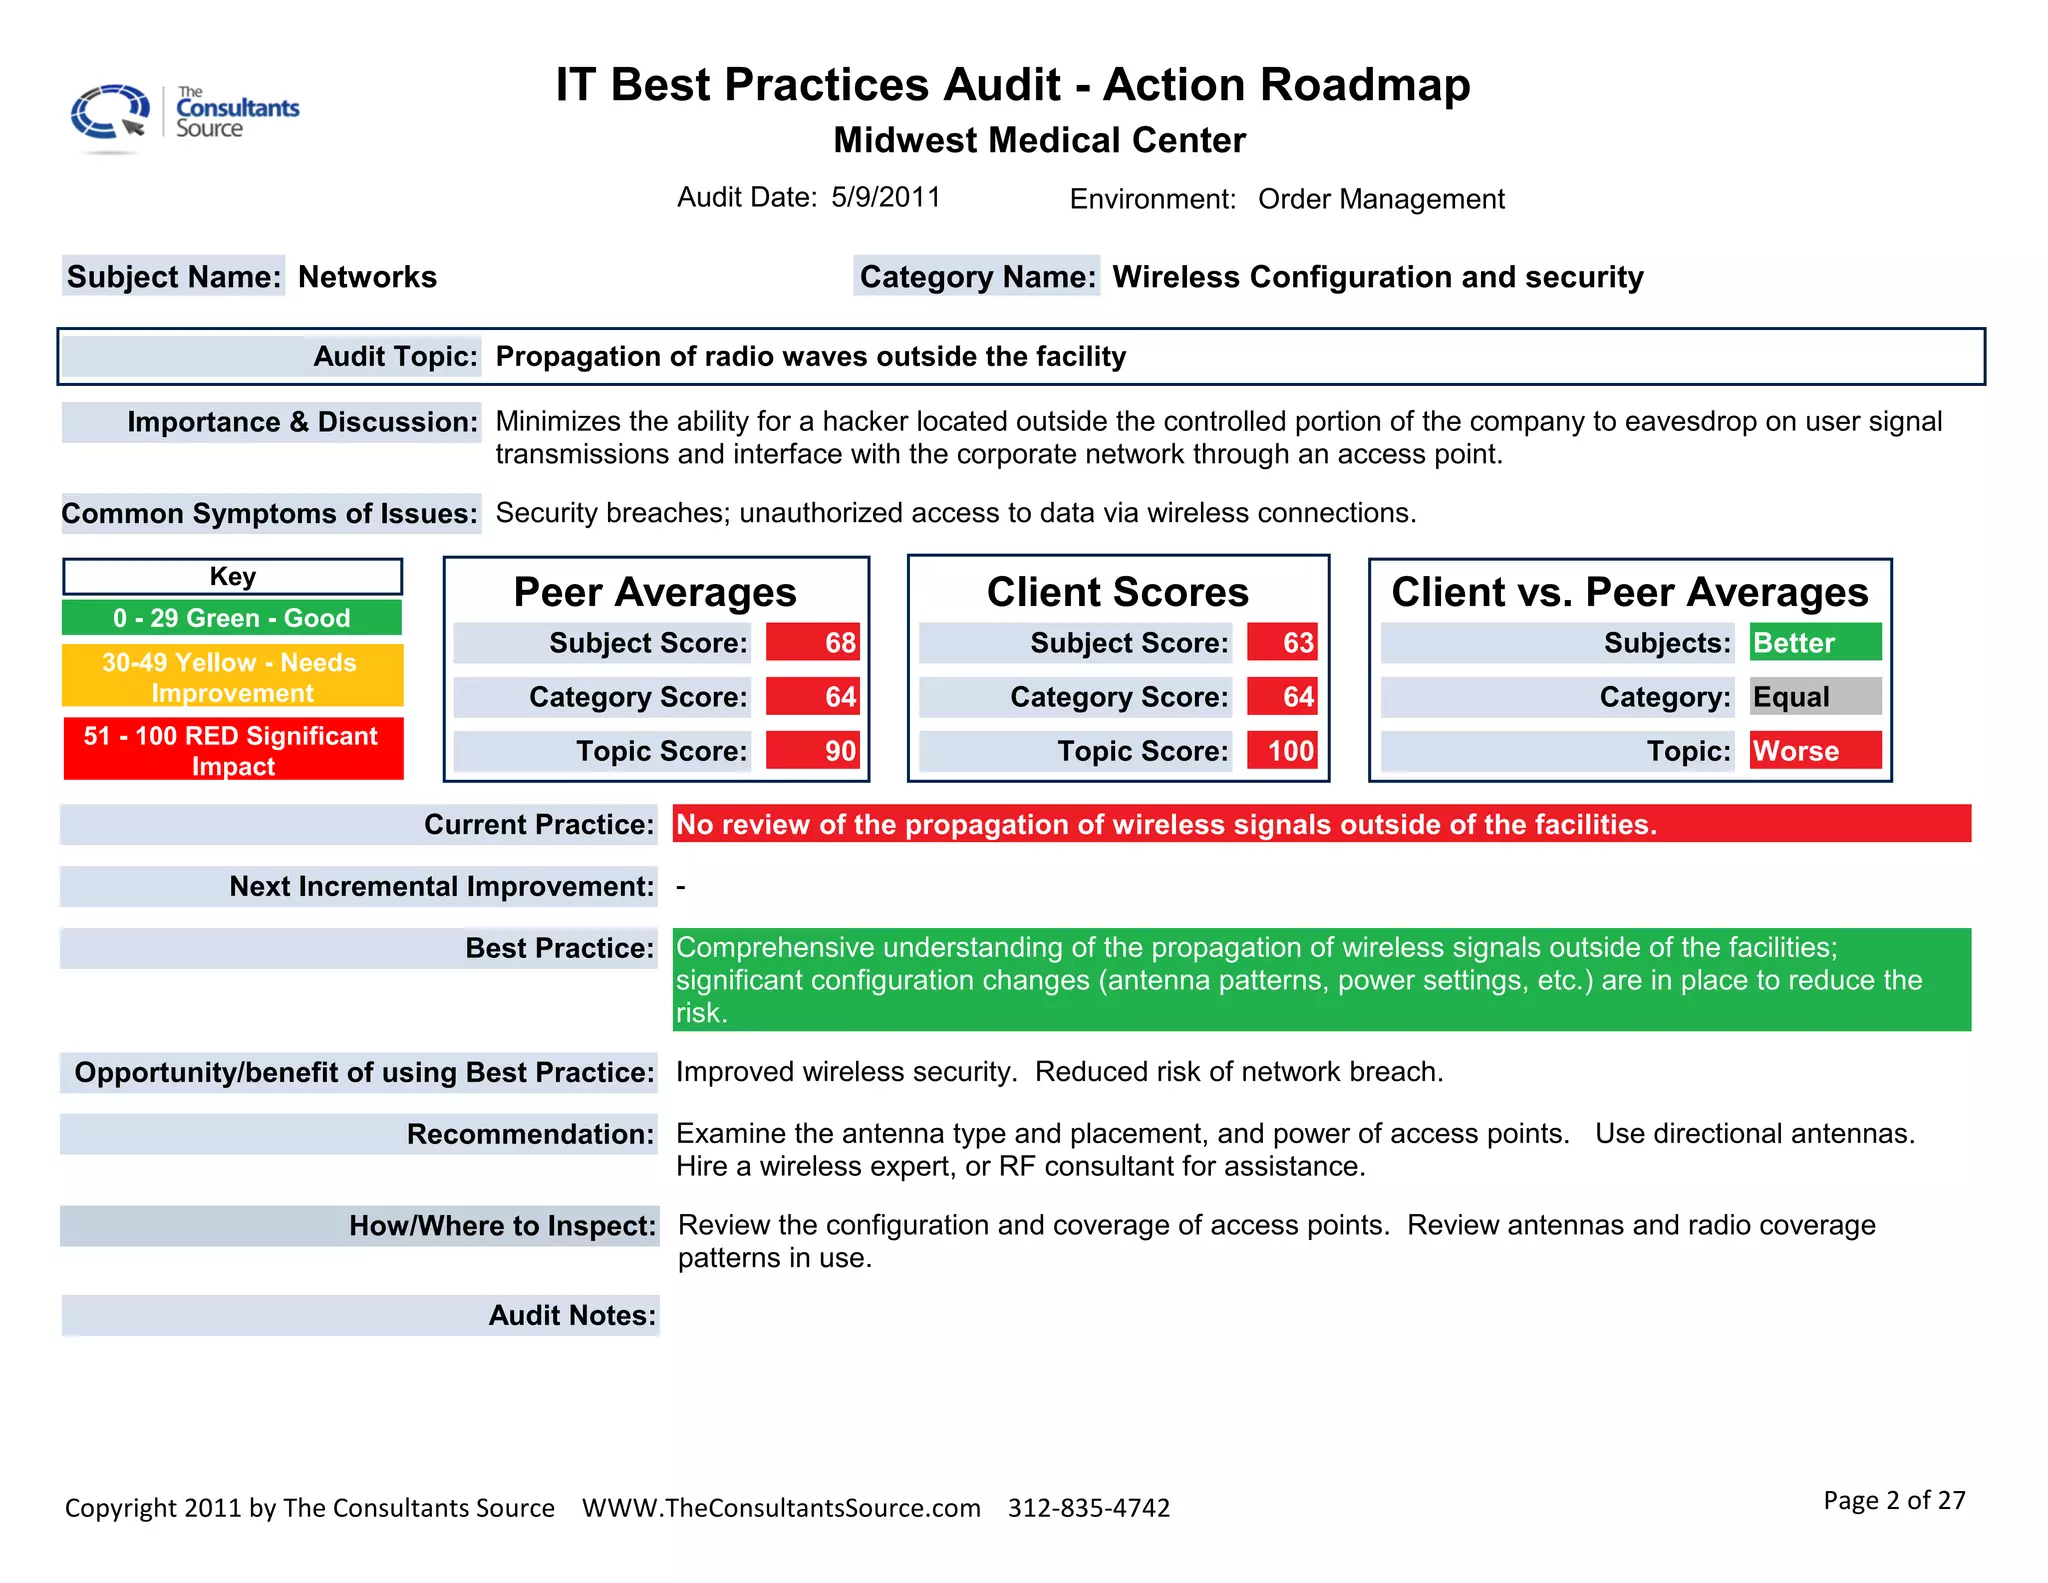Click the Client Scores subject score 63
The image size is (2048, 1583).
coord(1282,643)
